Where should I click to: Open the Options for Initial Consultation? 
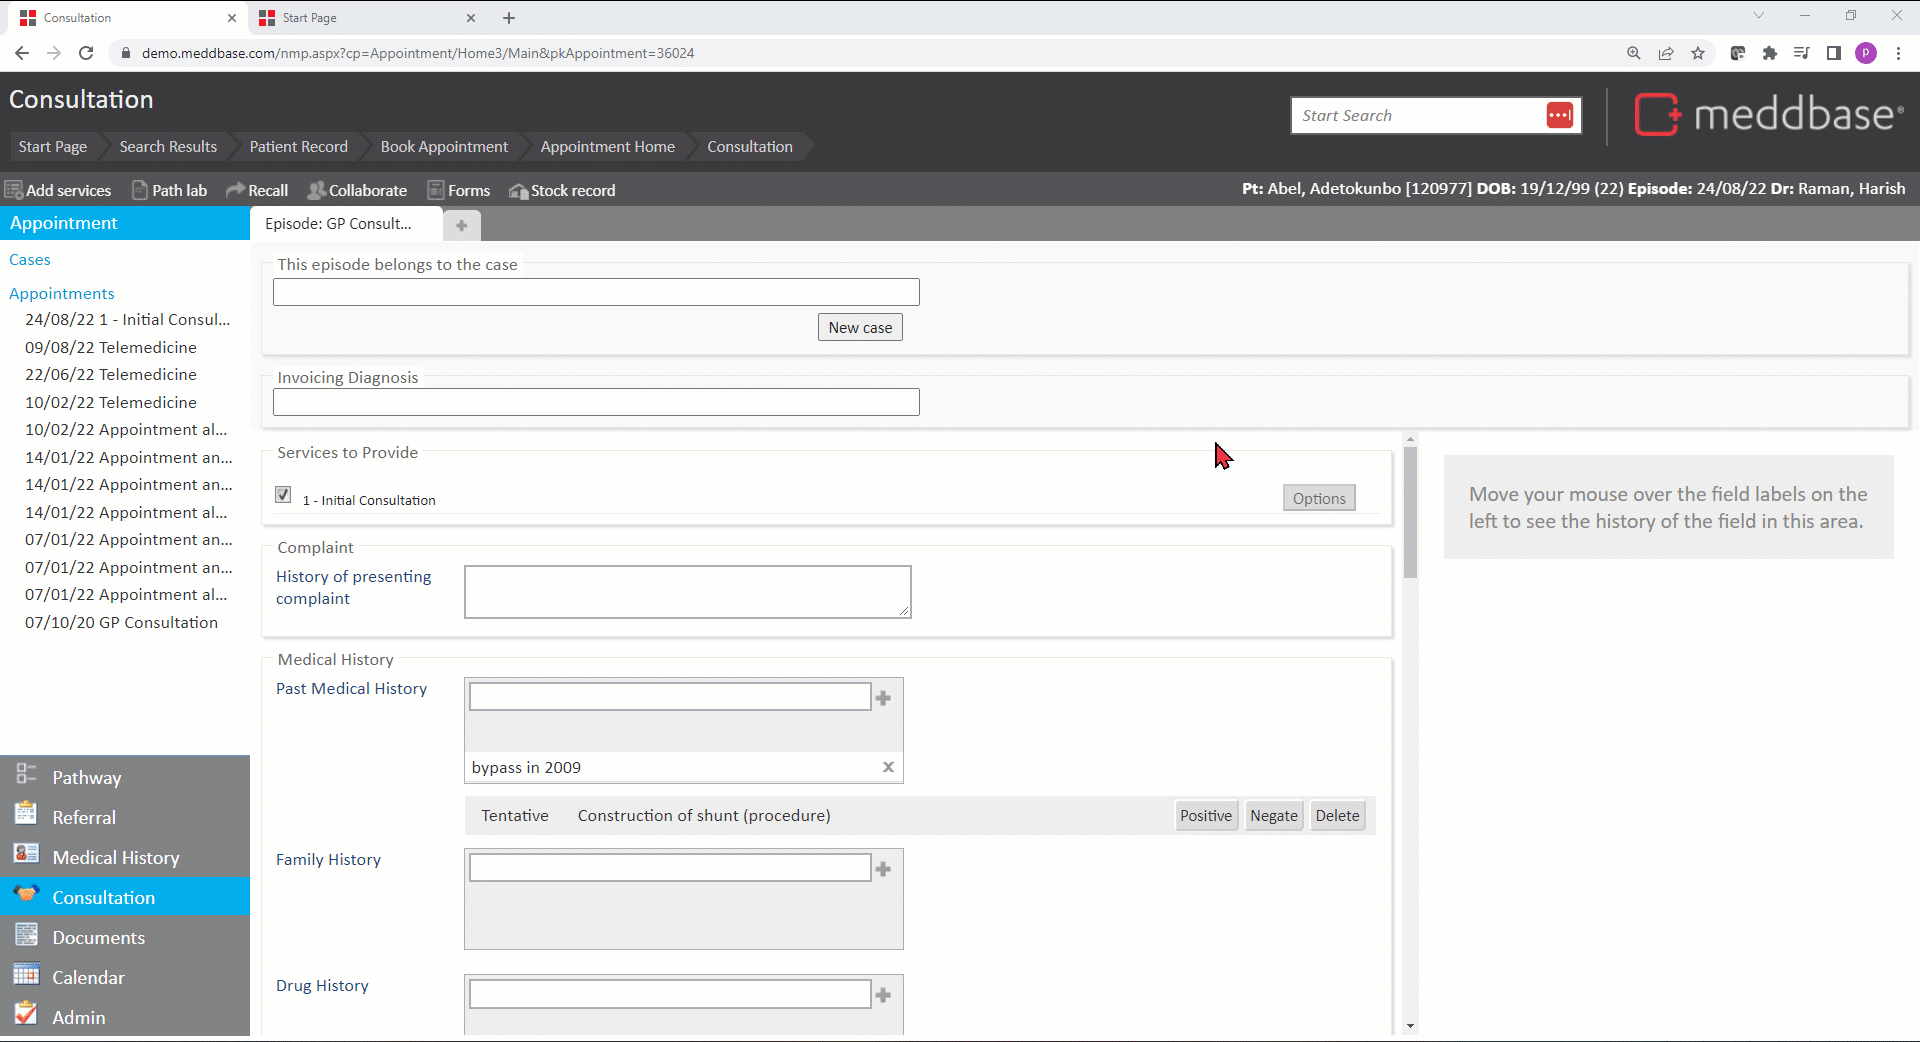tap(1318, 498)
